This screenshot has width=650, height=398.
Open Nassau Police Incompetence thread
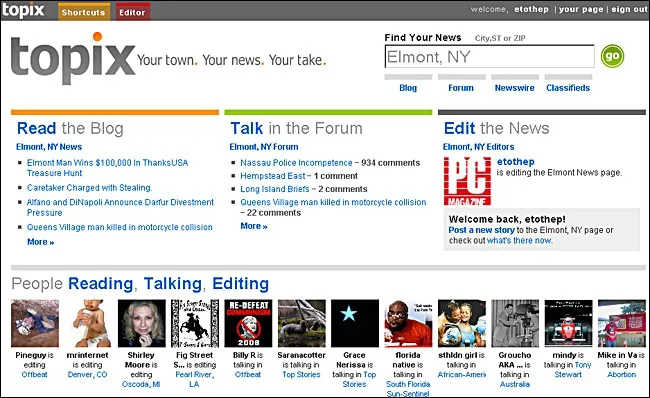[296, 163]
